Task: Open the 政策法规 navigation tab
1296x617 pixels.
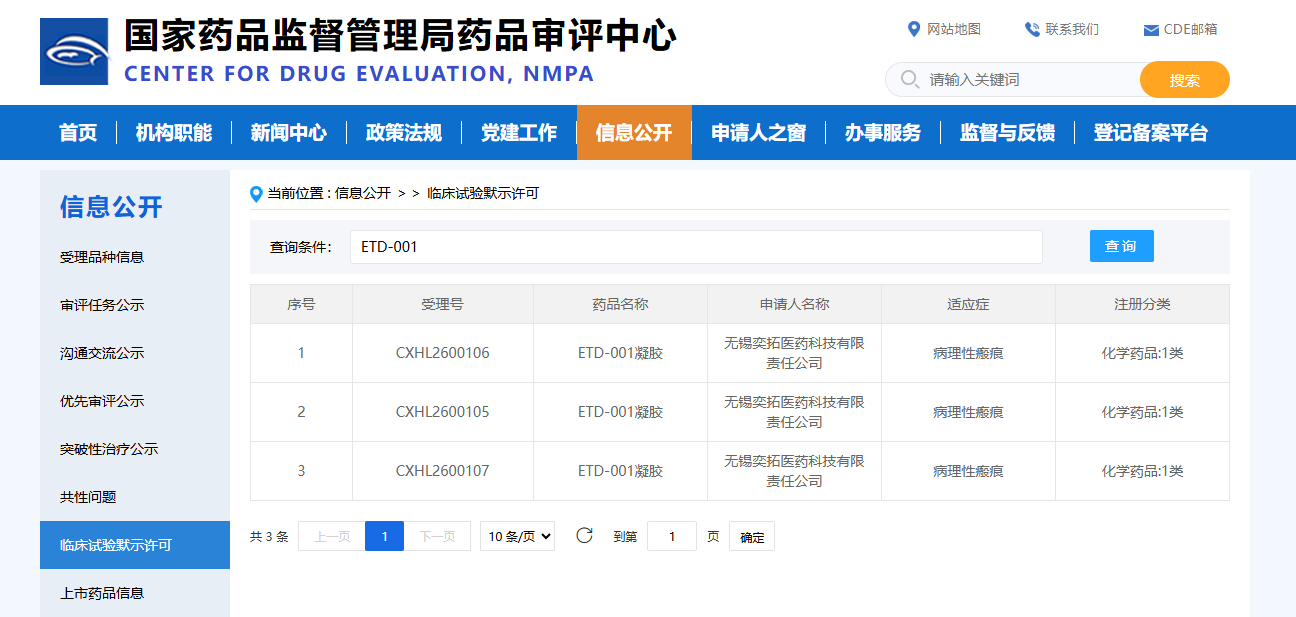Action: coord(404,132)
